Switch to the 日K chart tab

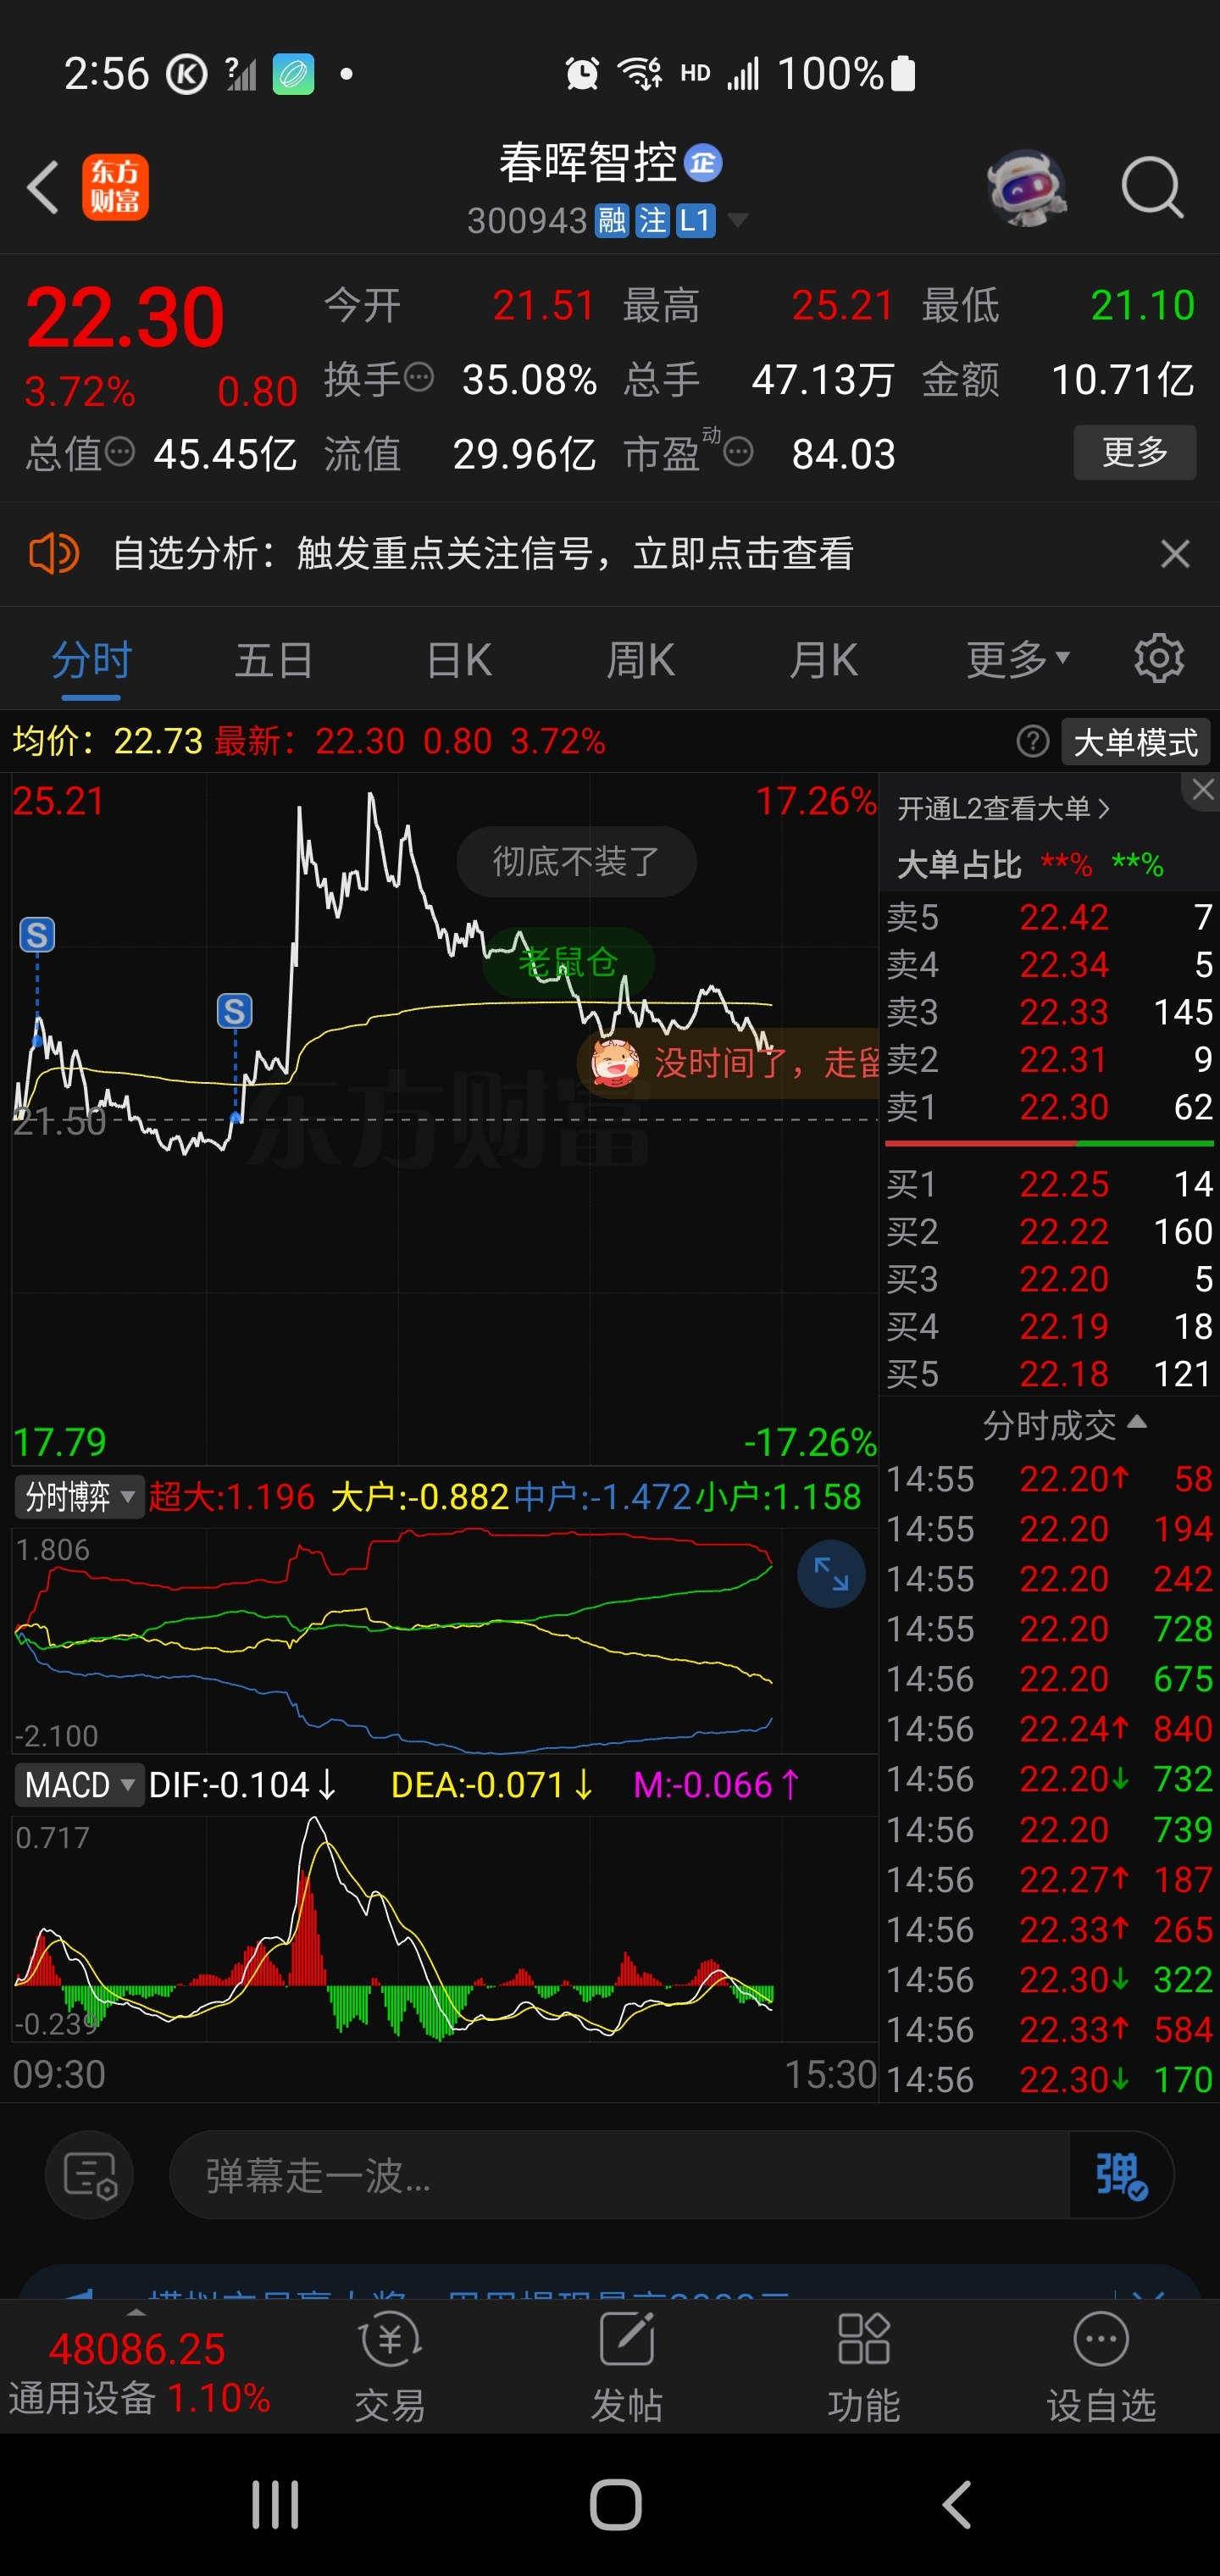pos(459,660)
